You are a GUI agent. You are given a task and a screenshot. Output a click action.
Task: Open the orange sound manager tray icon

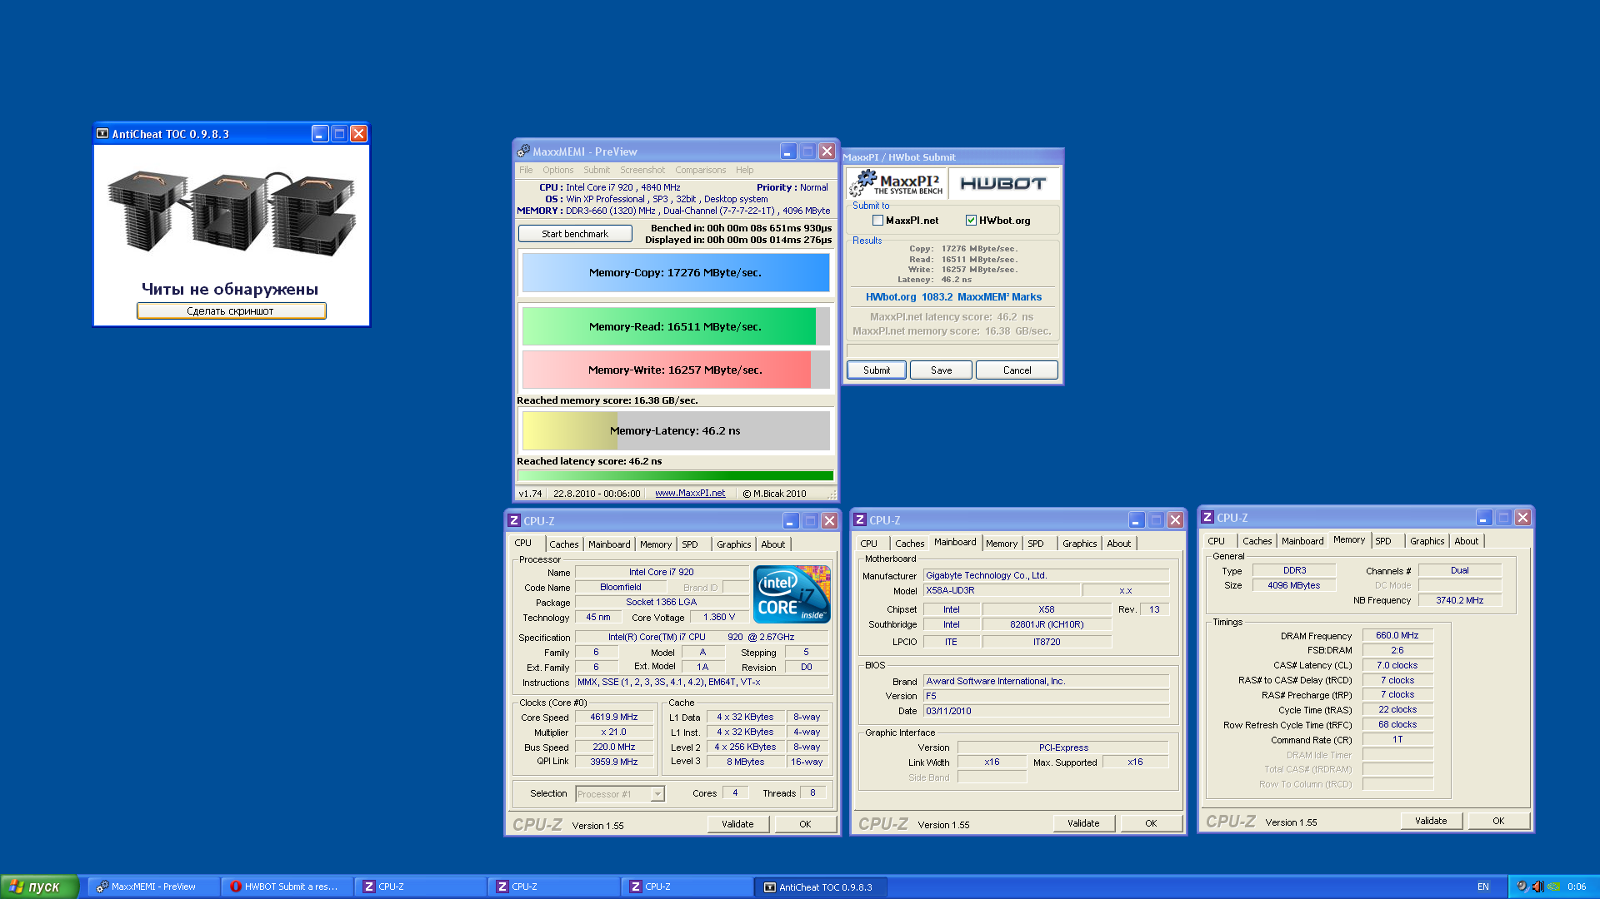point(1537,886)
